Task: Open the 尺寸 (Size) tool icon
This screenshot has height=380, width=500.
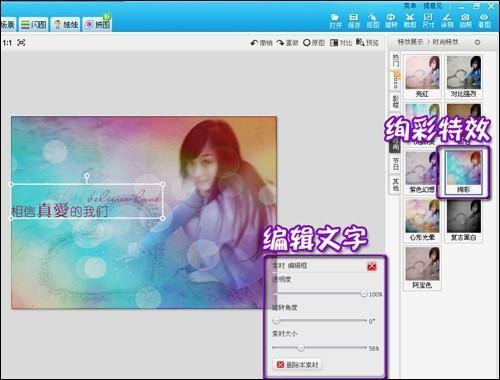Action: [x=428, y=21]
